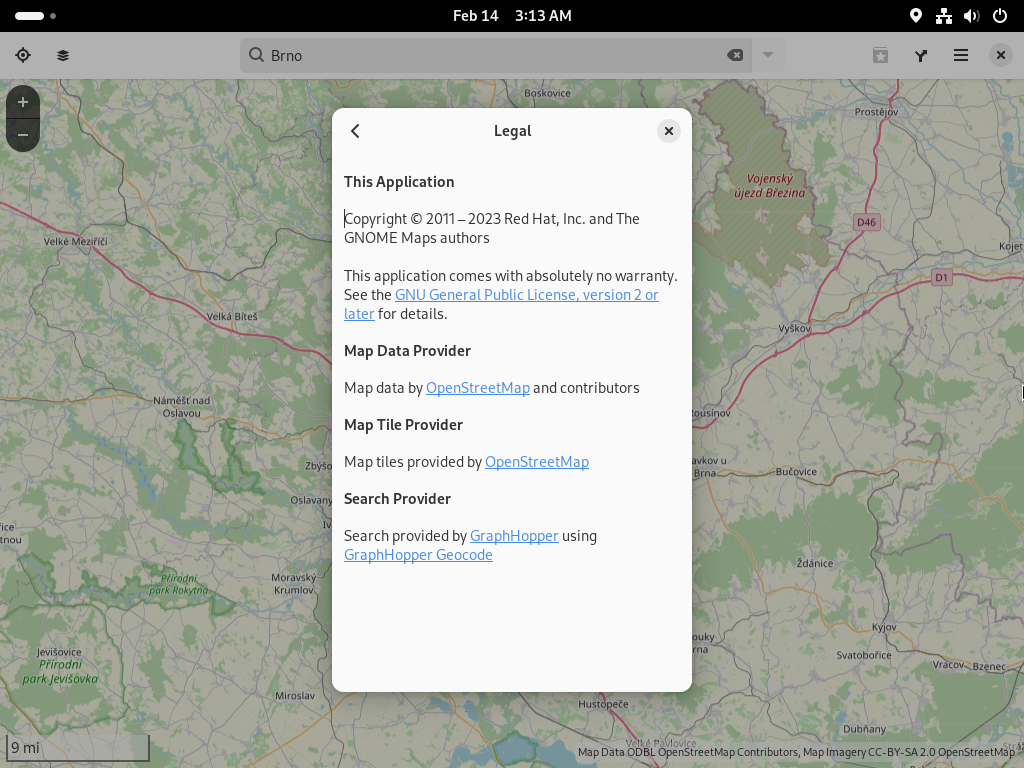The height and width of the screenshot is (768, 1024).
Task: Click the power icon in the top bar
Action: pos(1000,16)
